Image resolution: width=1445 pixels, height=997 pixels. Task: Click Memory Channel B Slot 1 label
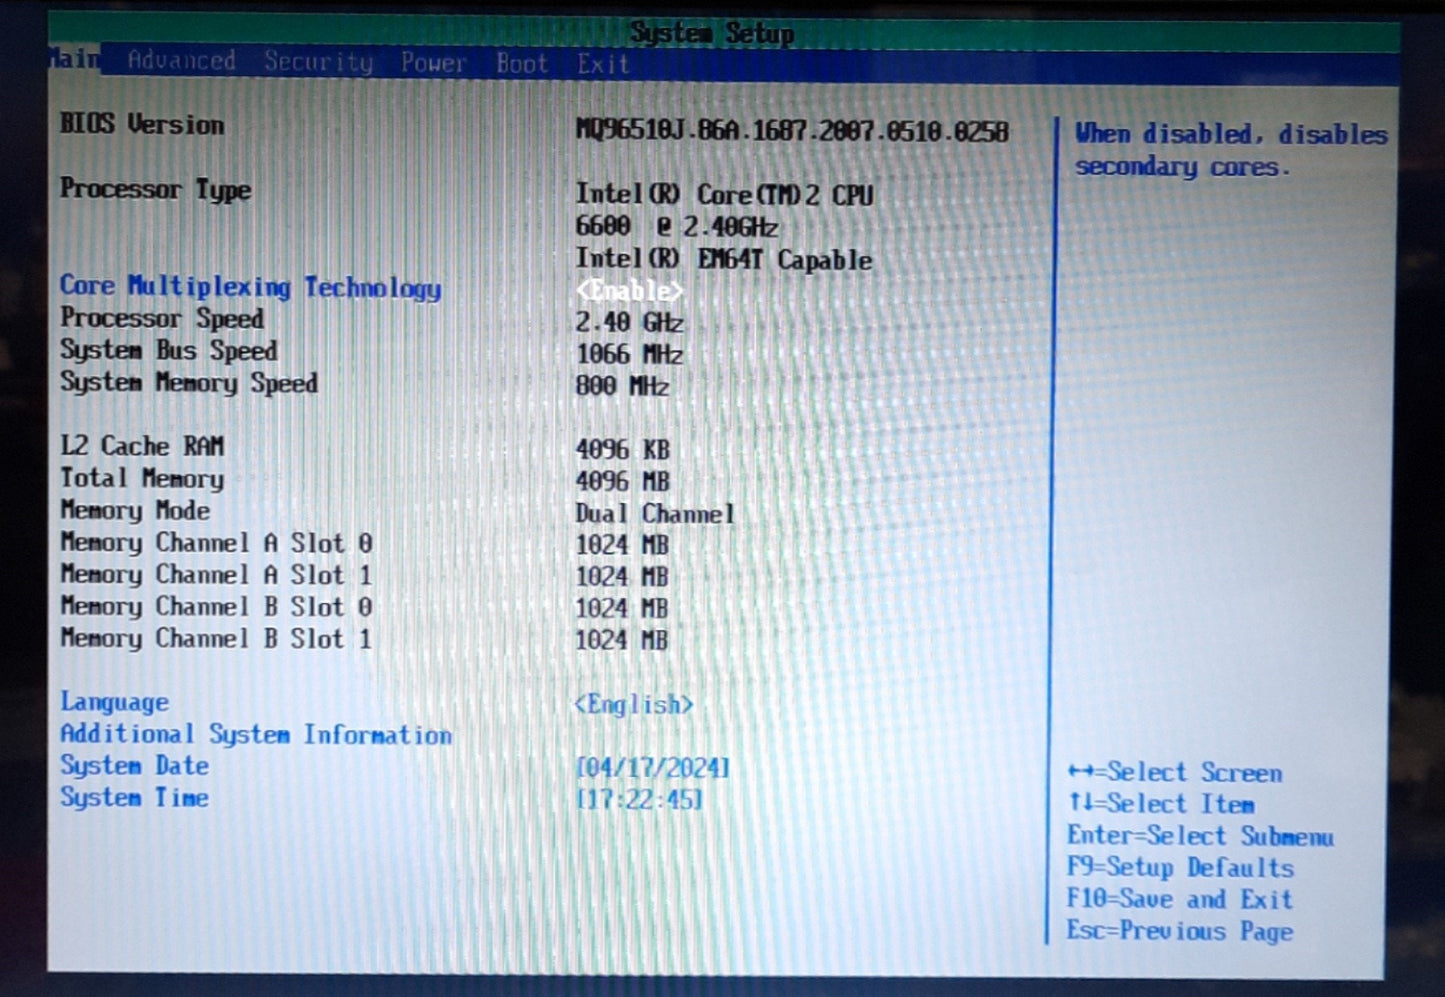pos(216,638)
